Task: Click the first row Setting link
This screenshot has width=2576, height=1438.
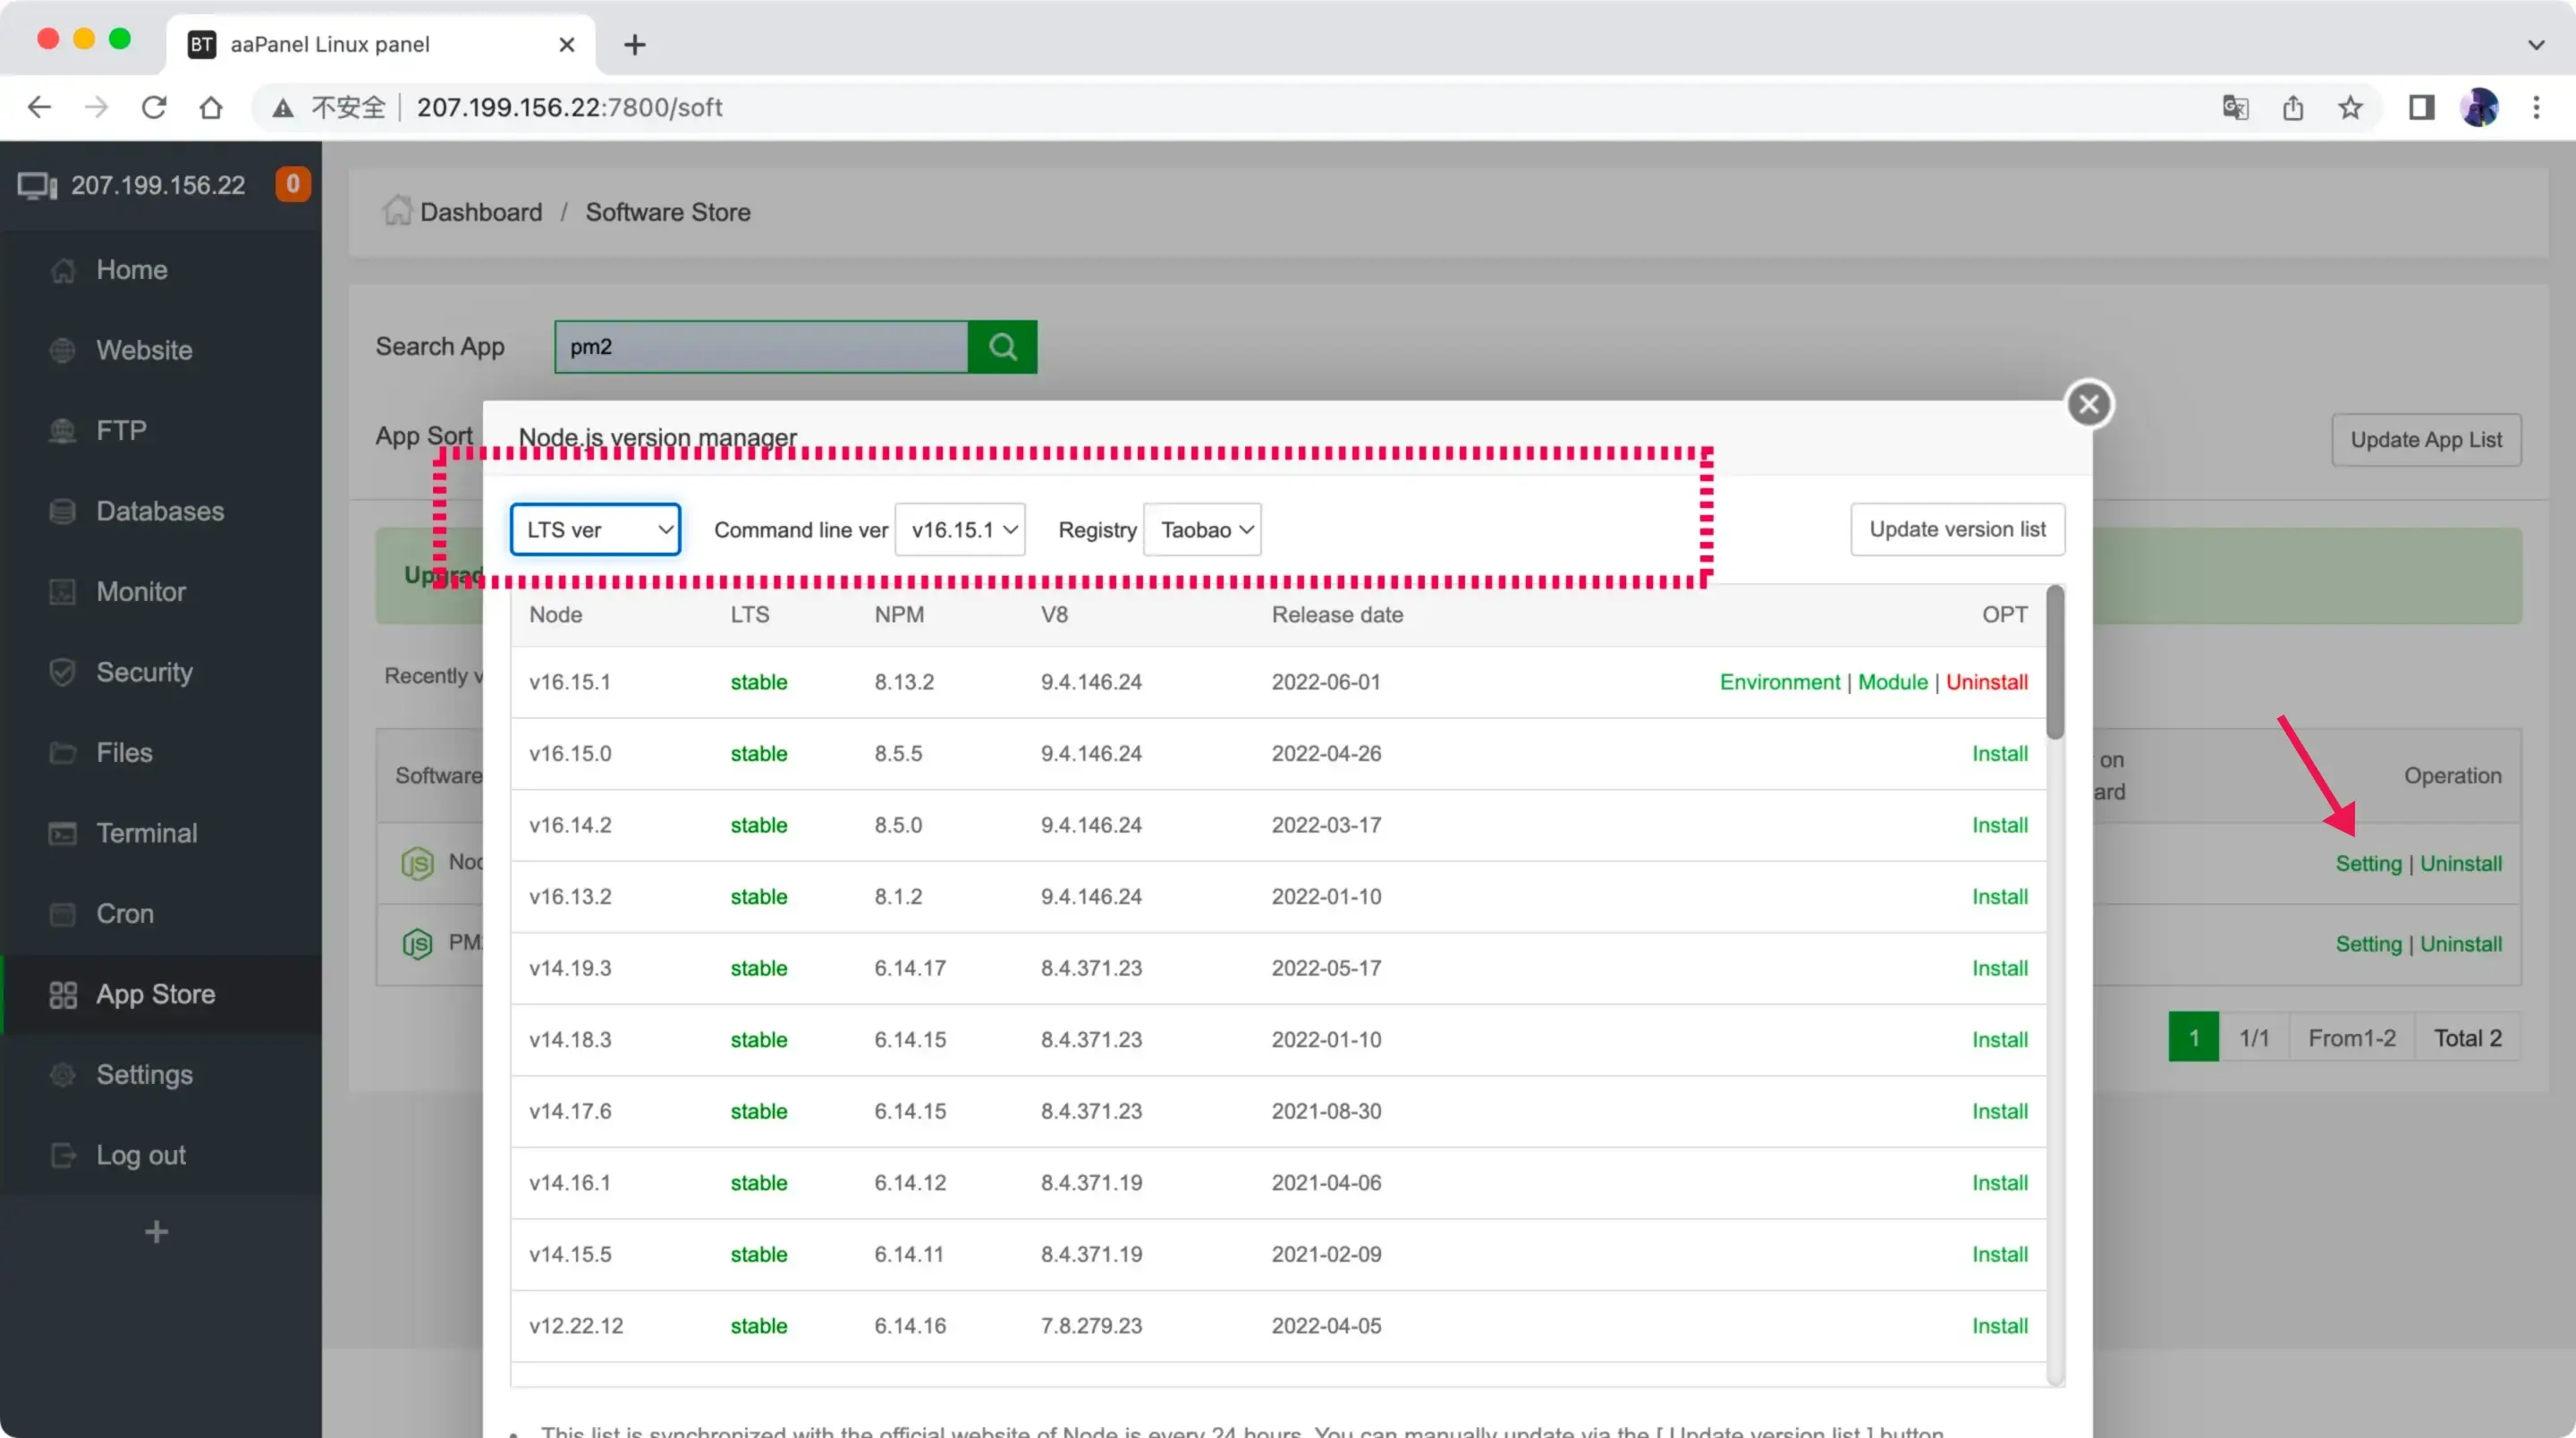Action: click(2368, 864)
